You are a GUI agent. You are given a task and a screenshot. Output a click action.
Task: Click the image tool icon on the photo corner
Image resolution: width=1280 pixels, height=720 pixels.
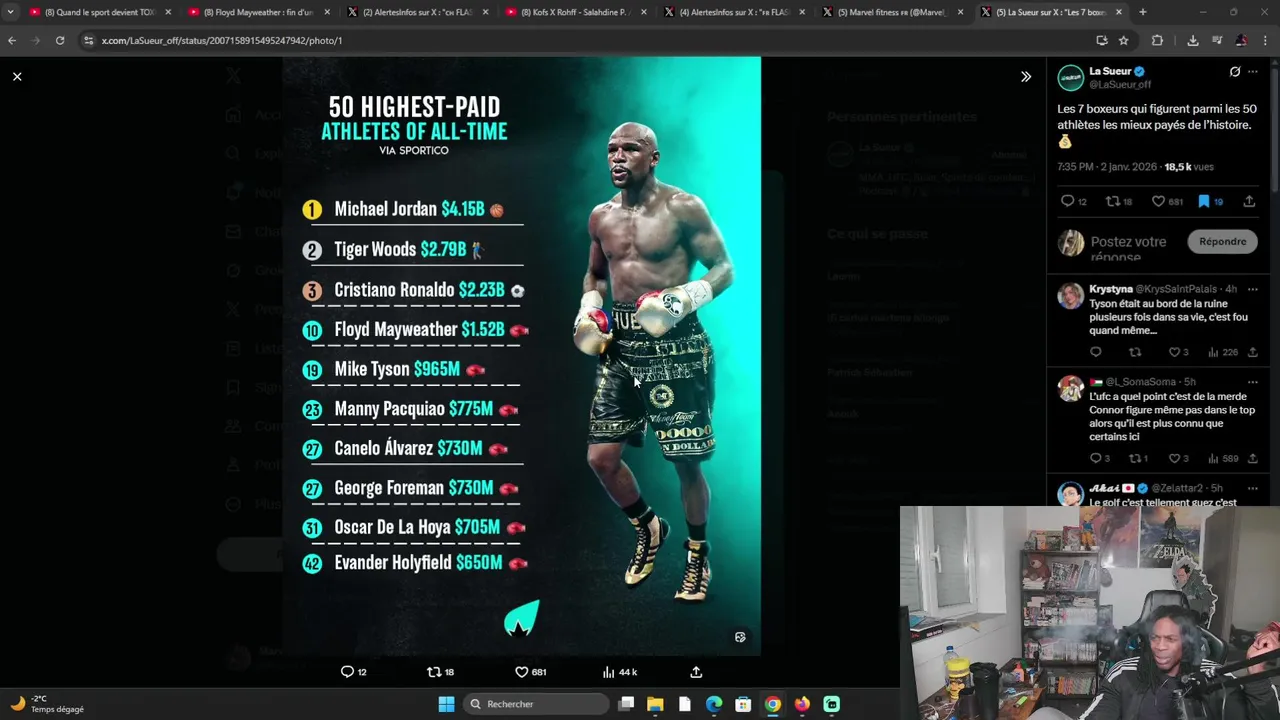(740, 637)
